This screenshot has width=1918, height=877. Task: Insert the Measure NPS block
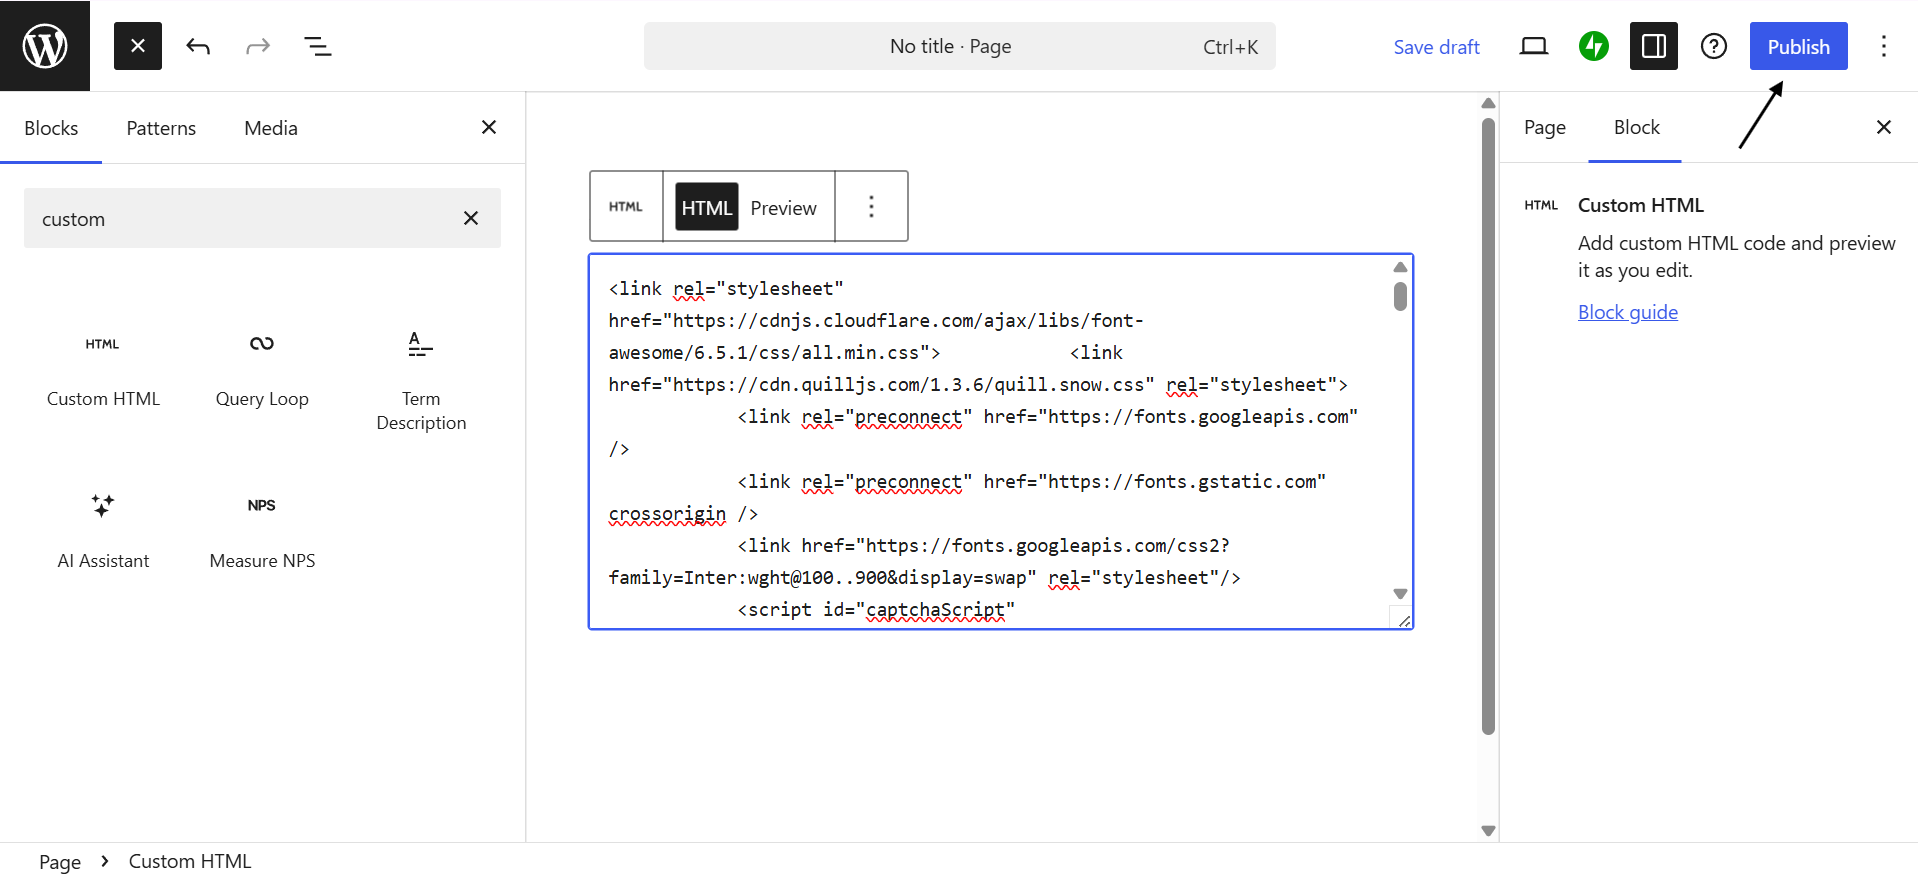[x=262, y=530]
